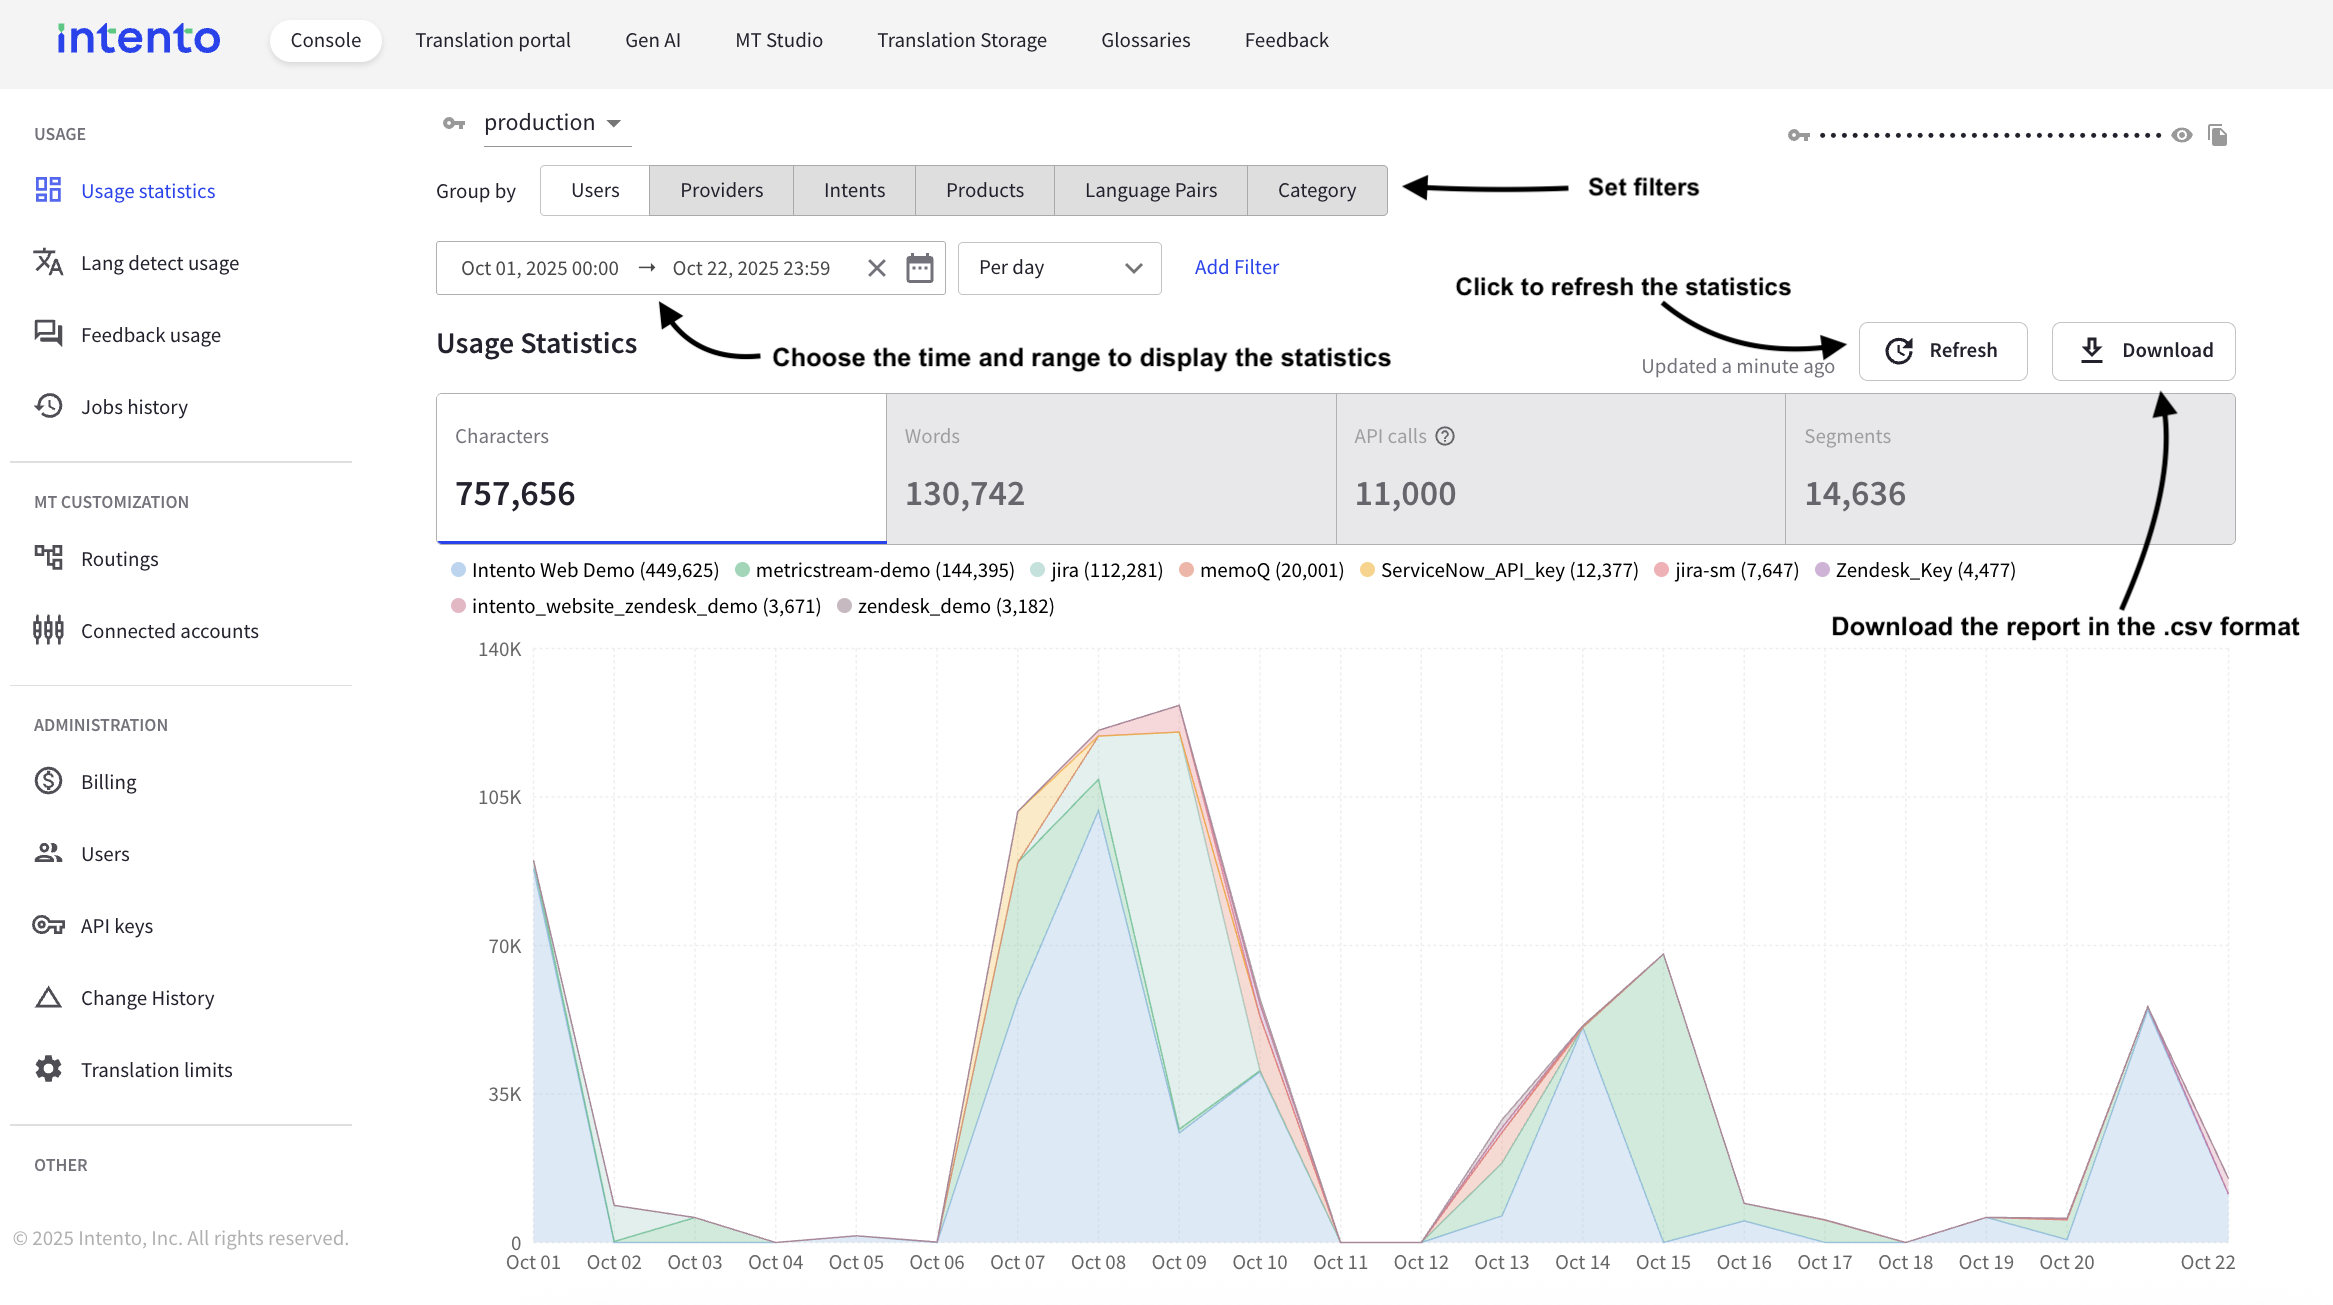Click the Jobs history clock icon
Viewport: 2333px width, 1305px height.
(48, 406)
